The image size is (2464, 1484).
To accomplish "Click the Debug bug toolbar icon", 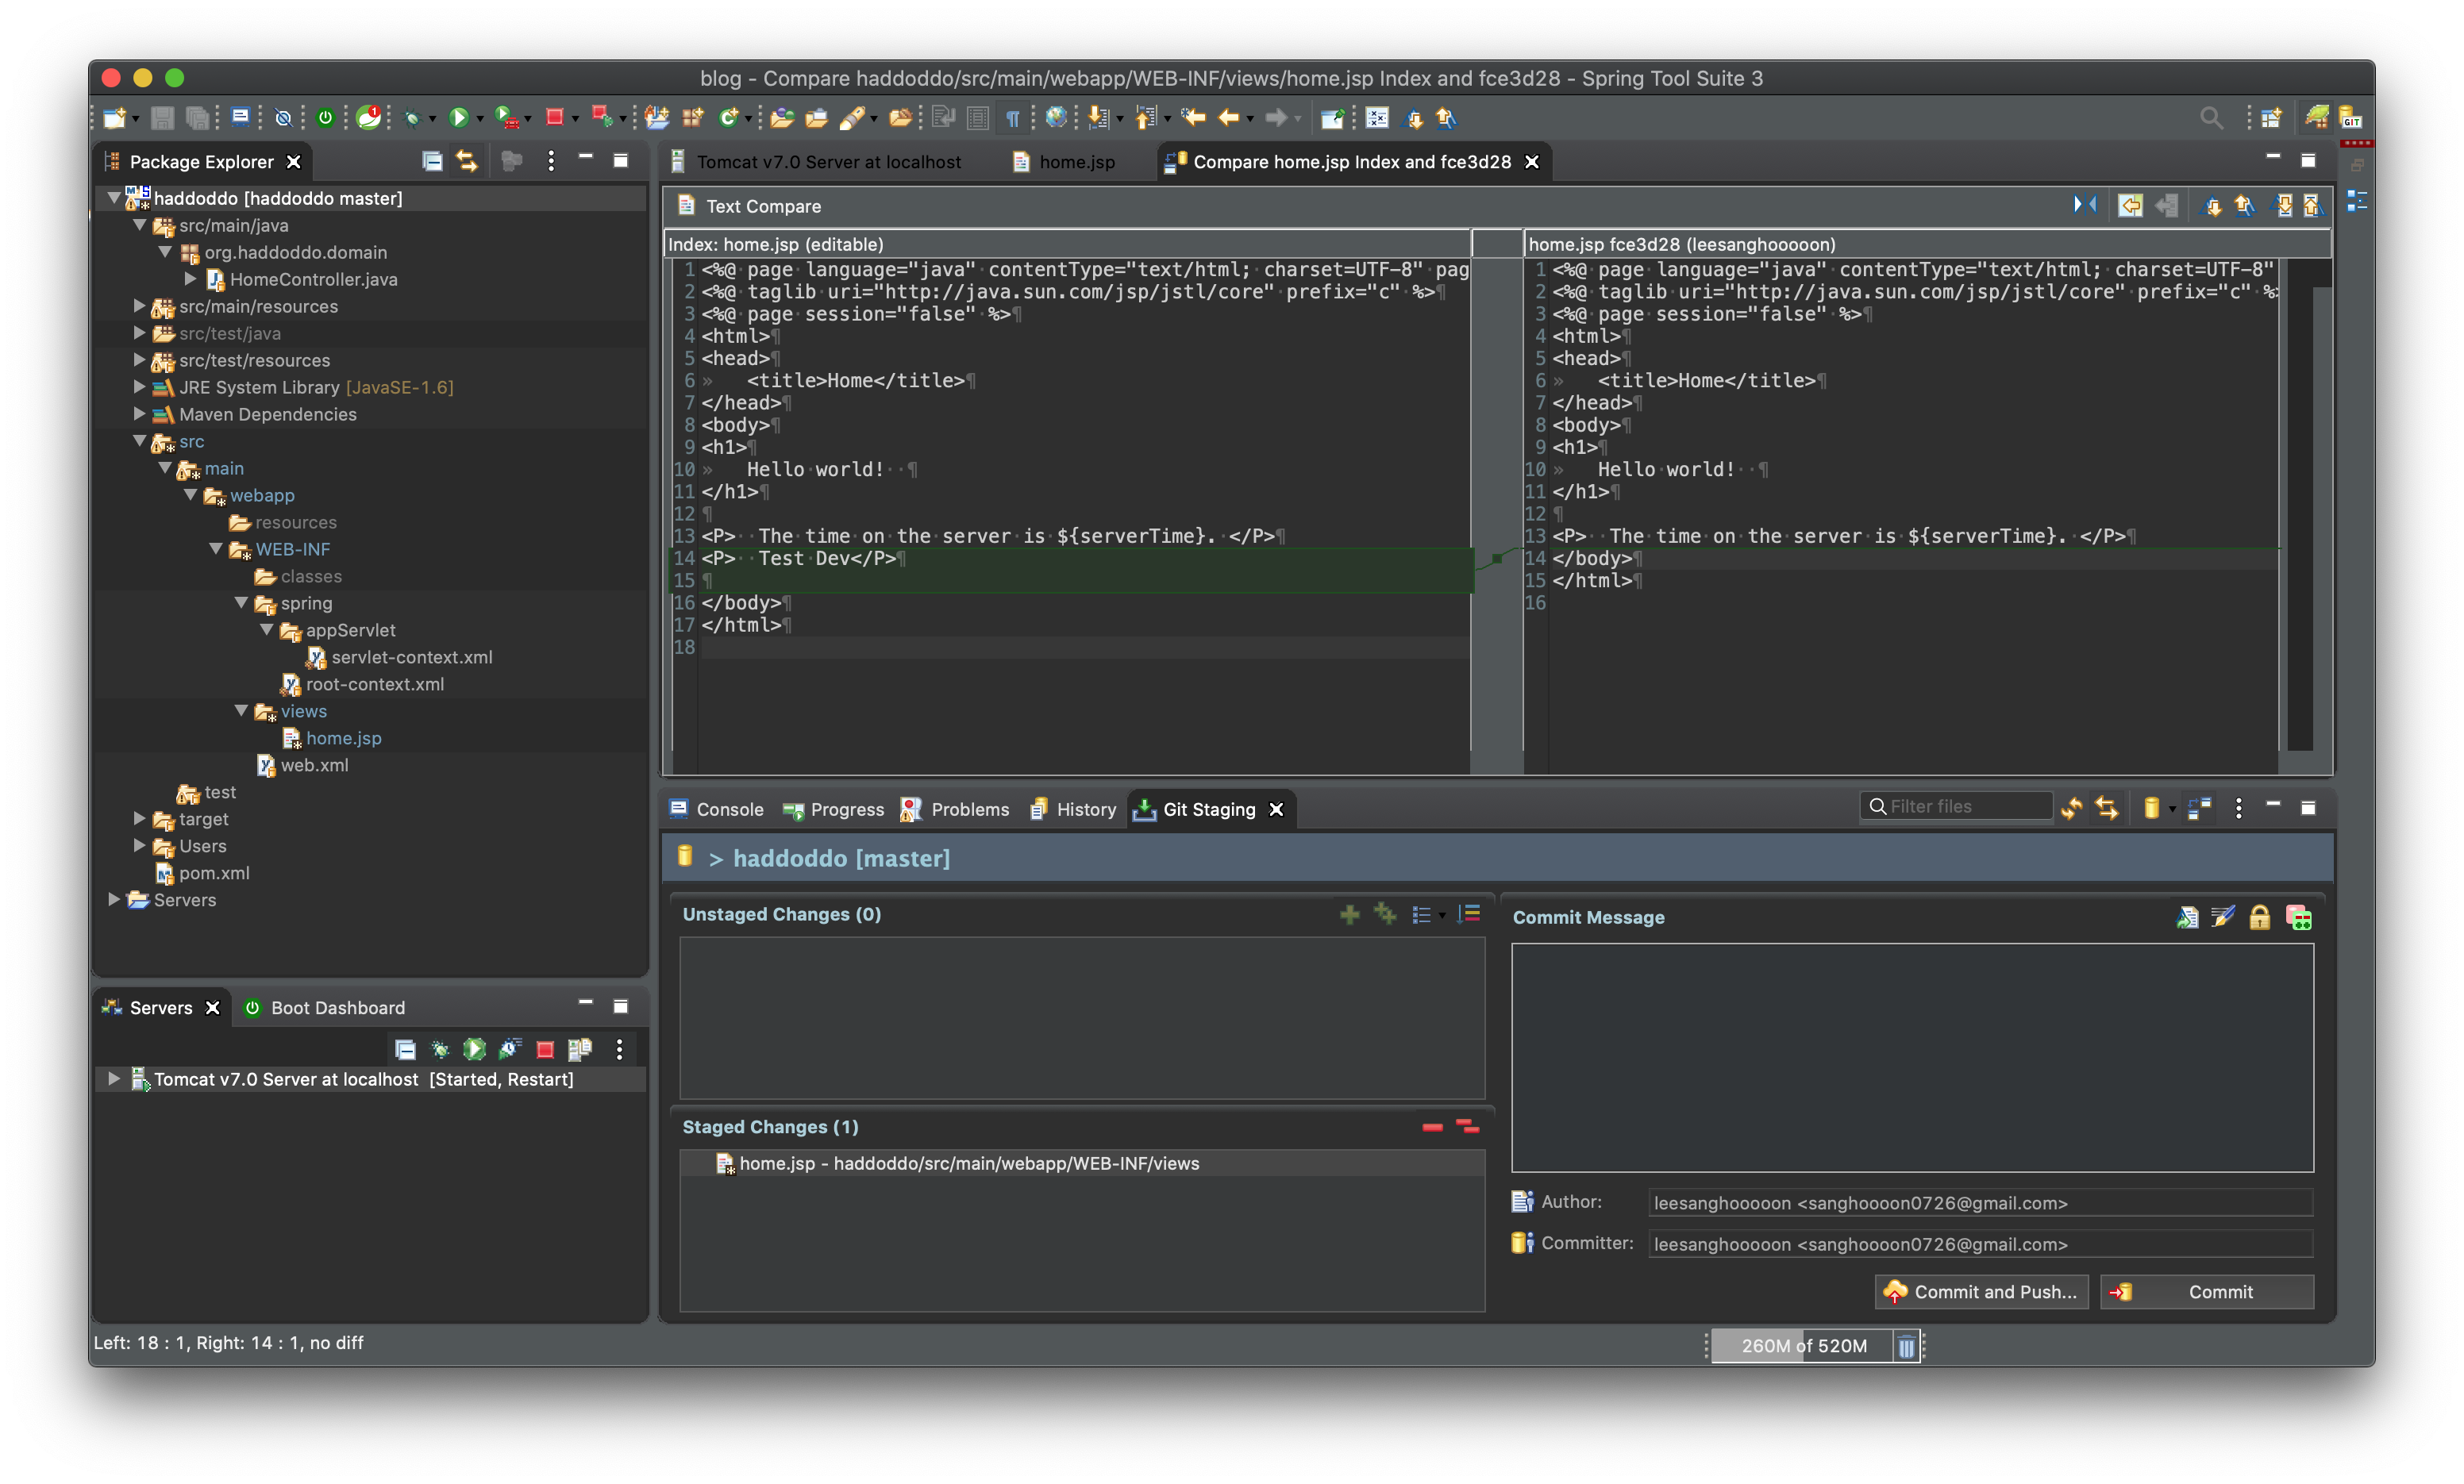I will coord(411,118).
